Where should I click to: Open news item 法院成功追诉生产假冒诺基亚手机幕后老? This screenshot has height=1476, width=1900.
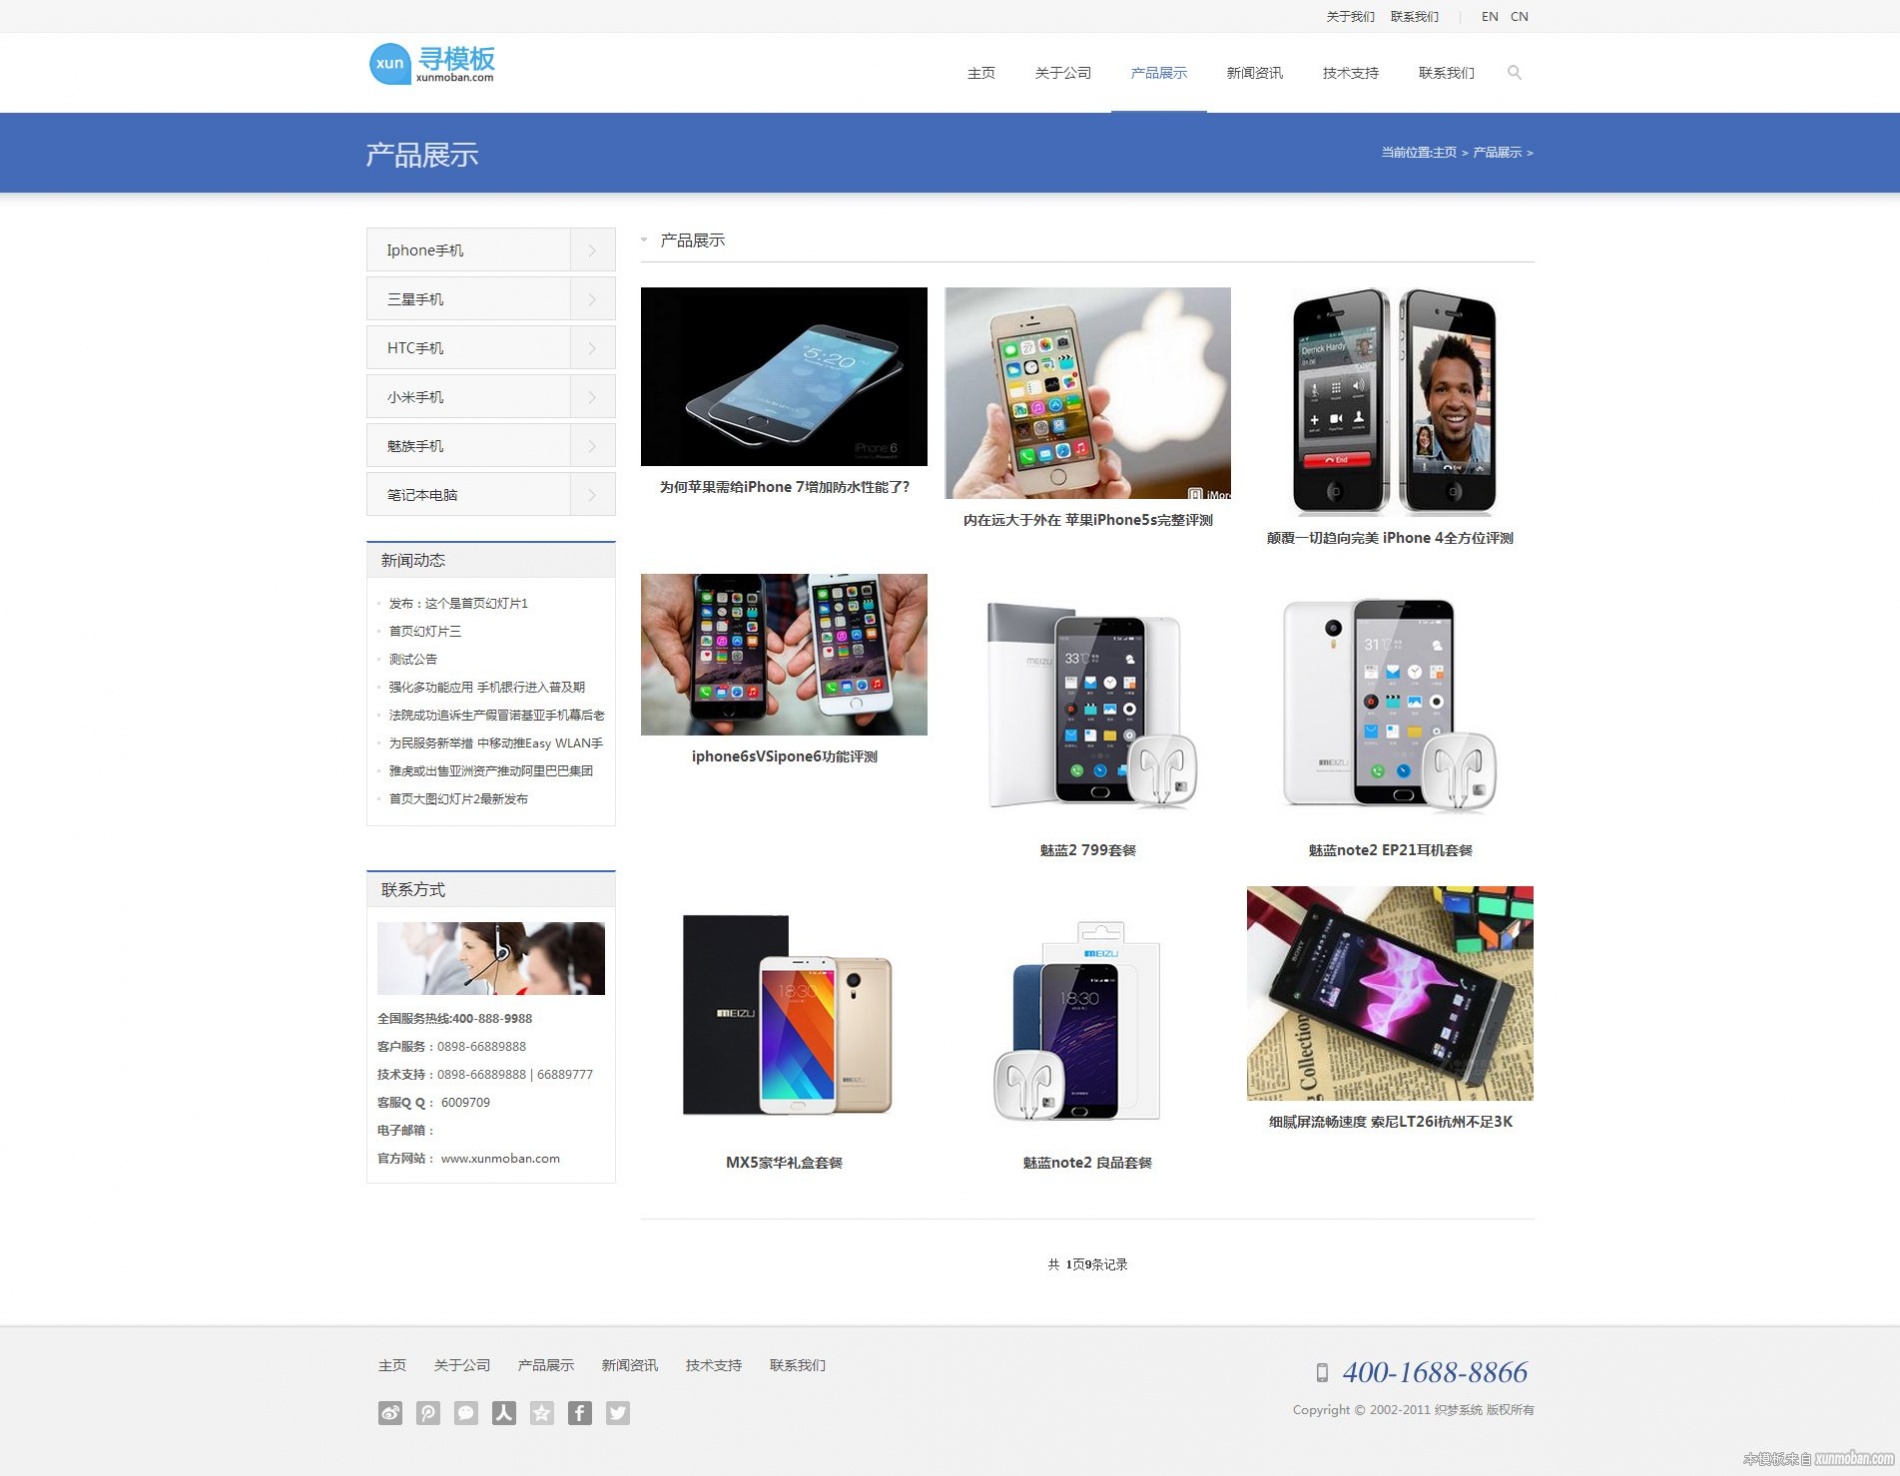496,715
